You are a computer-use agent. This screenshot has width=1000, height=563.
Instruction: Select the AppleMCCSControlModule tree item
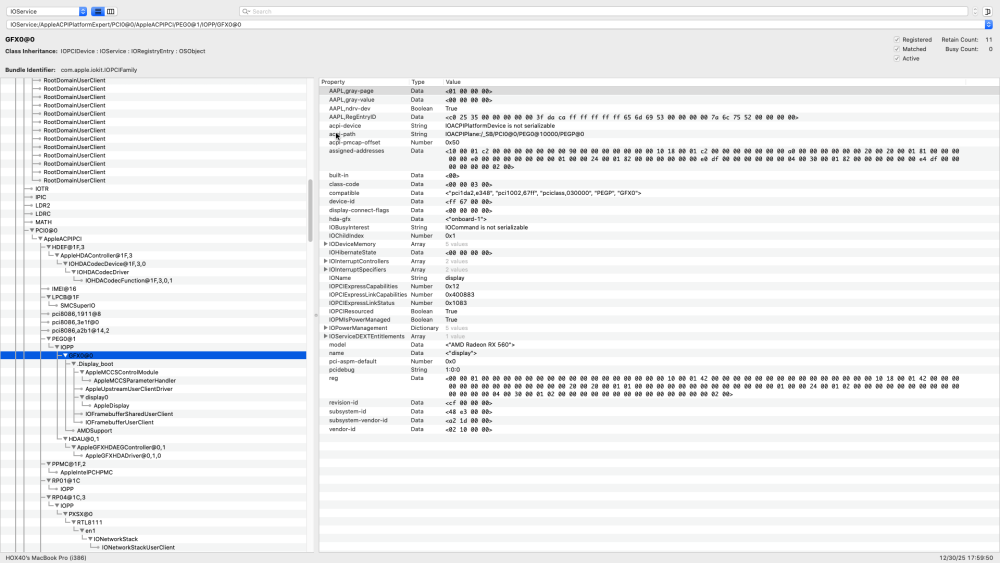pos(121,372)
